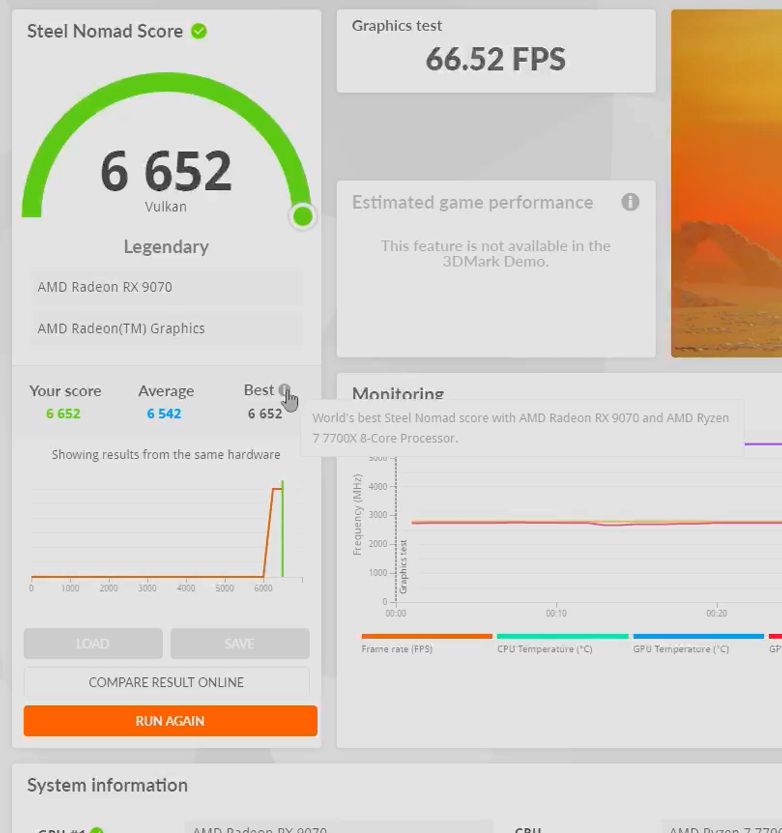Click the Legendary rating label
The height and width of the screenshot is (833, 782).
[166, 247]
